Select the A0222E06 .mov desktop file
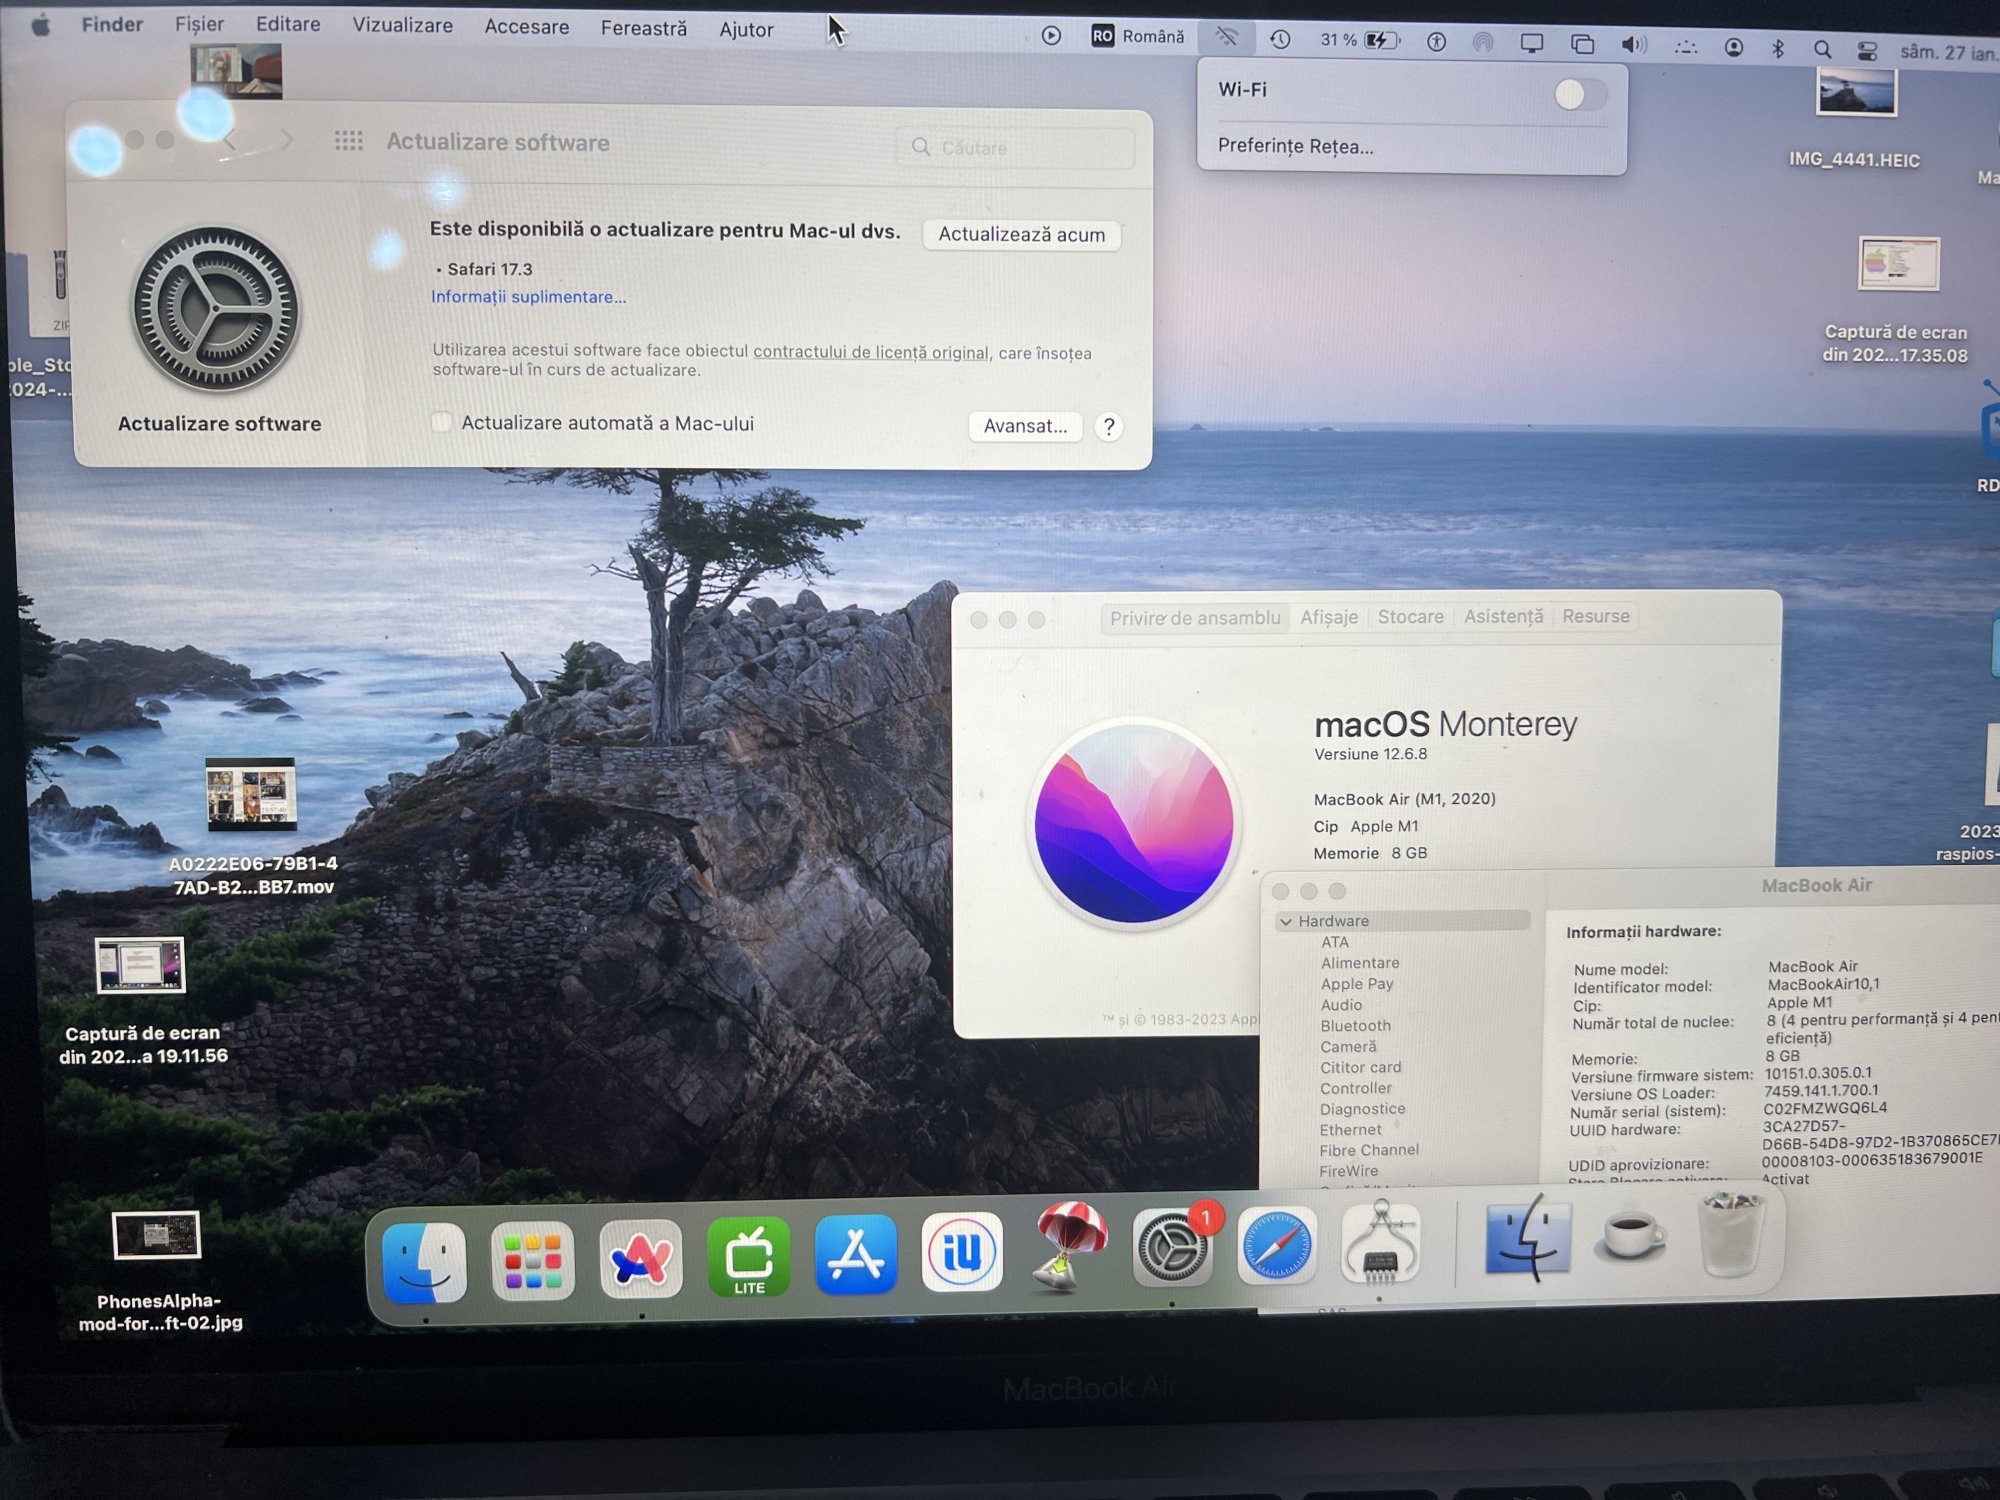Image resolution: width=2000 pixels, height=1500 pixels. click(252, 827)
